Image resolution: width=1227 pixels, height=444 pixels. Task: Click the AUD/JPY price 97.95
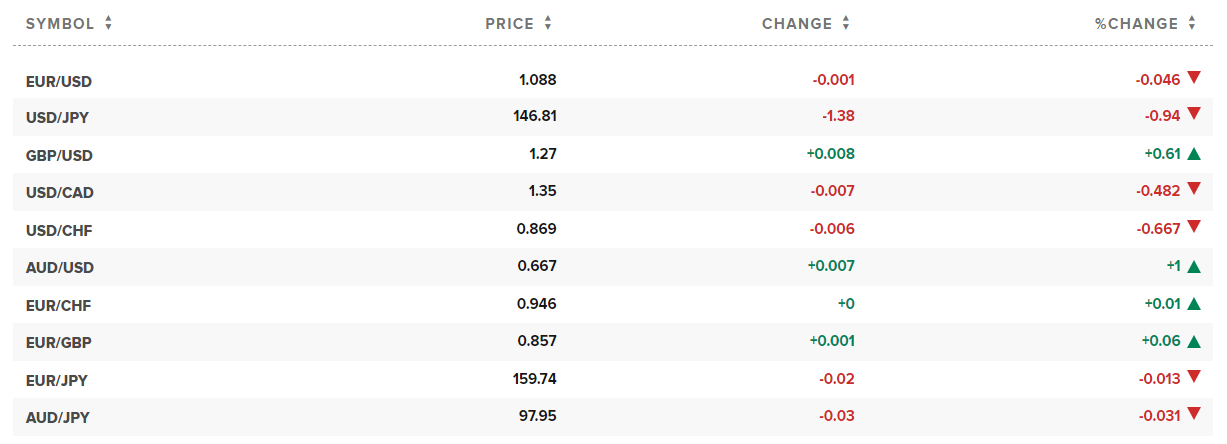coord(538,416)
